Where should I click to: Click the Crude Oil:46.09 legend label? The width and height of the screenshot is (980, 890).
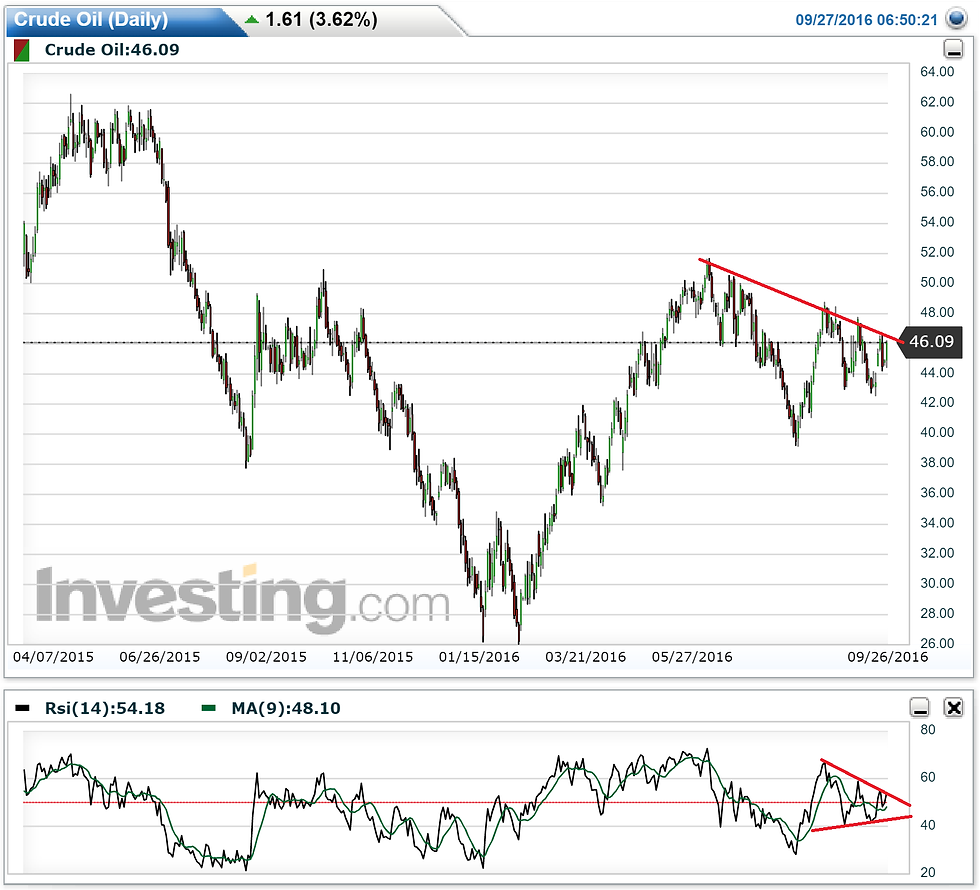coord(112,50)
